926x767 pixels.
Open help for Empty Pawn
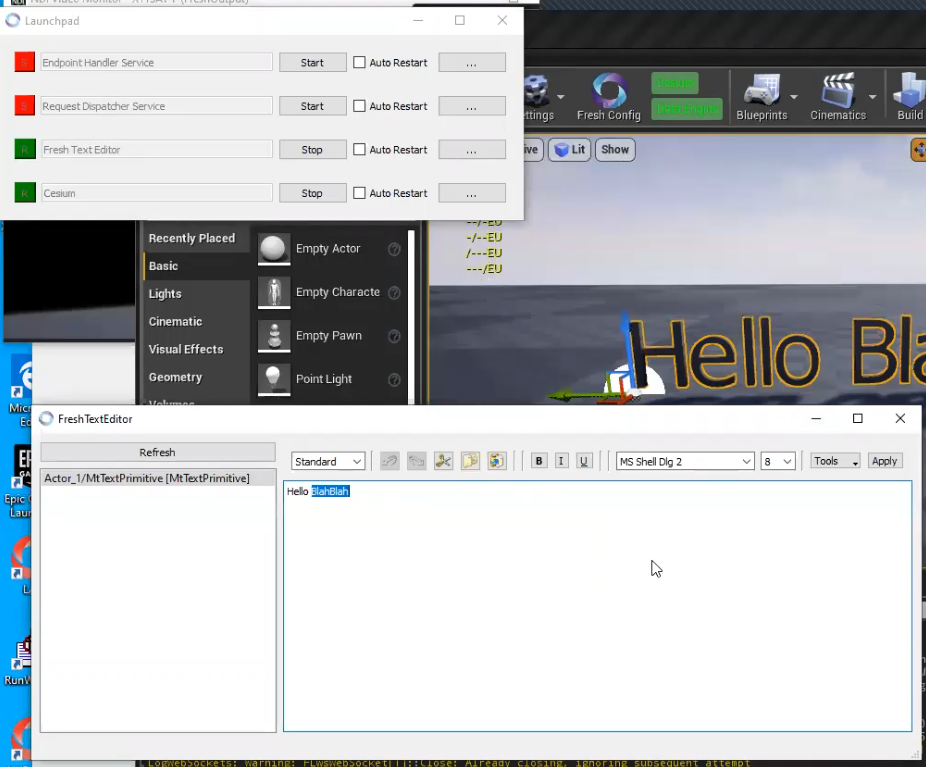(394, 337)
